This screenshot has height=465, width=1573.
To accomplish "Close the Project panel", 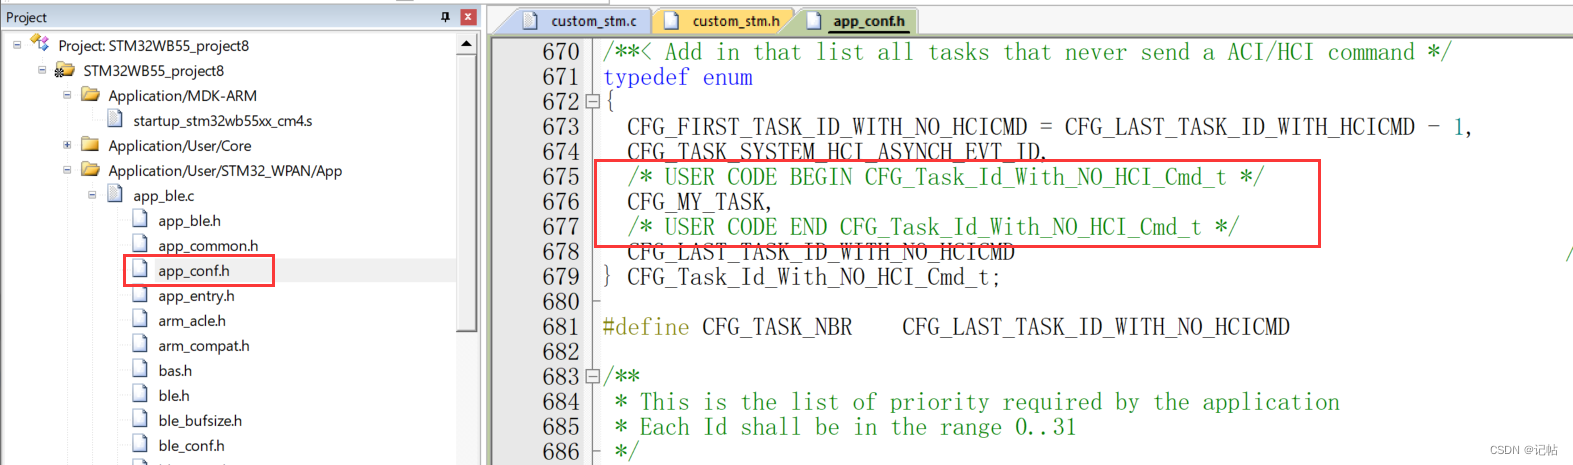I will [467, 17].
